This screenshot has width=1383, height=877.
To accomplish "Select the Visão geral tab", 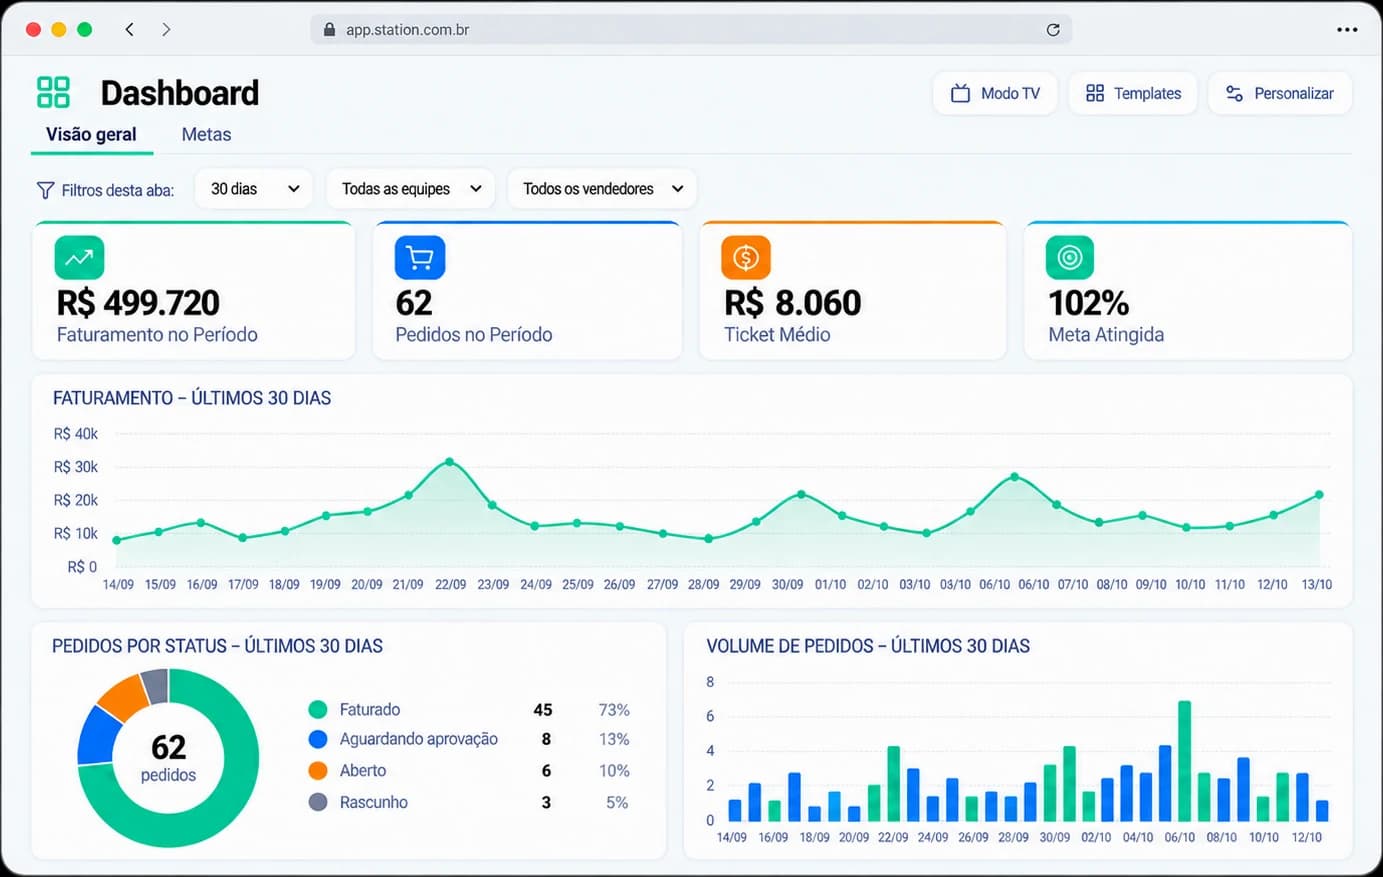I will [91, 134].
